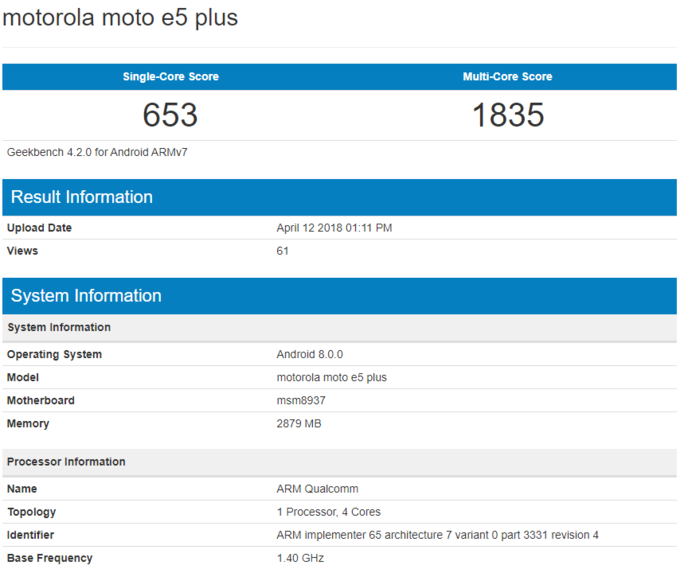680x569 pixels.
Task: Click the Model value in the system table
Action: (331, 378)
